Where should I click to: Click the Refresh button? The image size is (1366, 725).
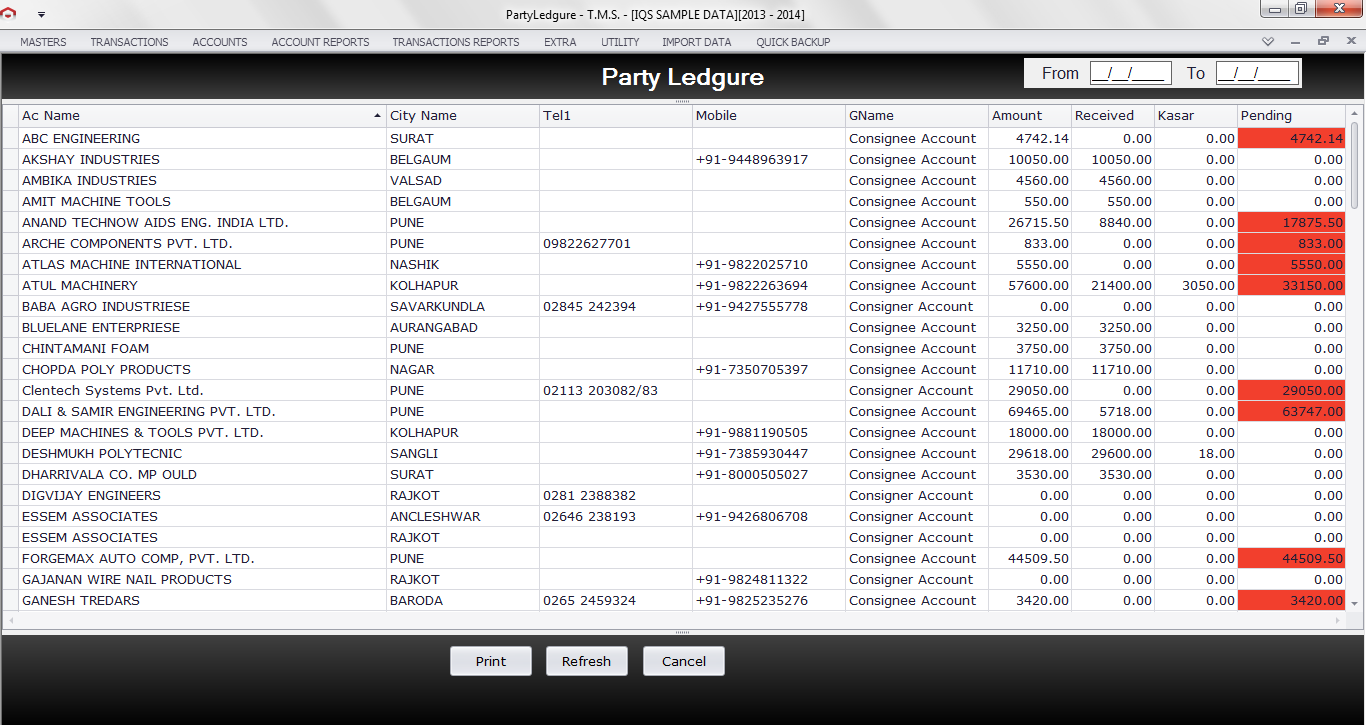coord(586,661)
